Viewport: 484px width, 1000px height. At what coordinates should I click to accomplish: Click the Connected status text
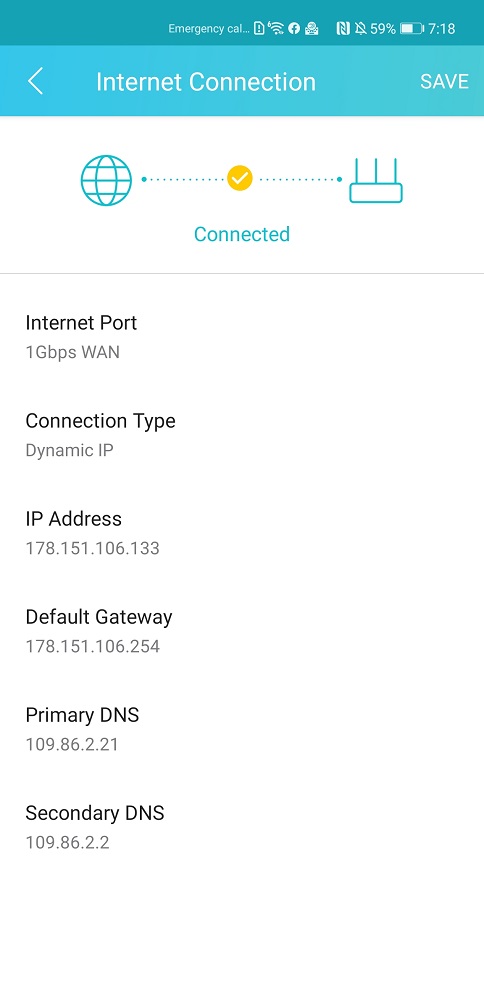coord(242,234)
